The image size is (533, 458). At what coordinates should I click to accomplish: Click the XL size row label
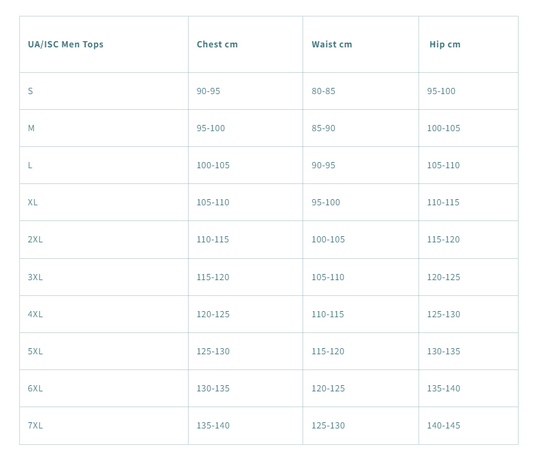tap(33, 202)
